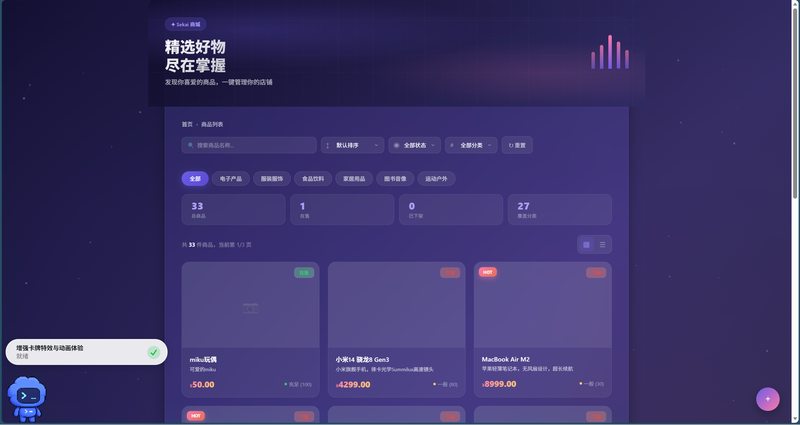The height and width of the screenshot is (425, 800).
Task: Click the 一般 (30) stock label
Action: tap(592, 384)
